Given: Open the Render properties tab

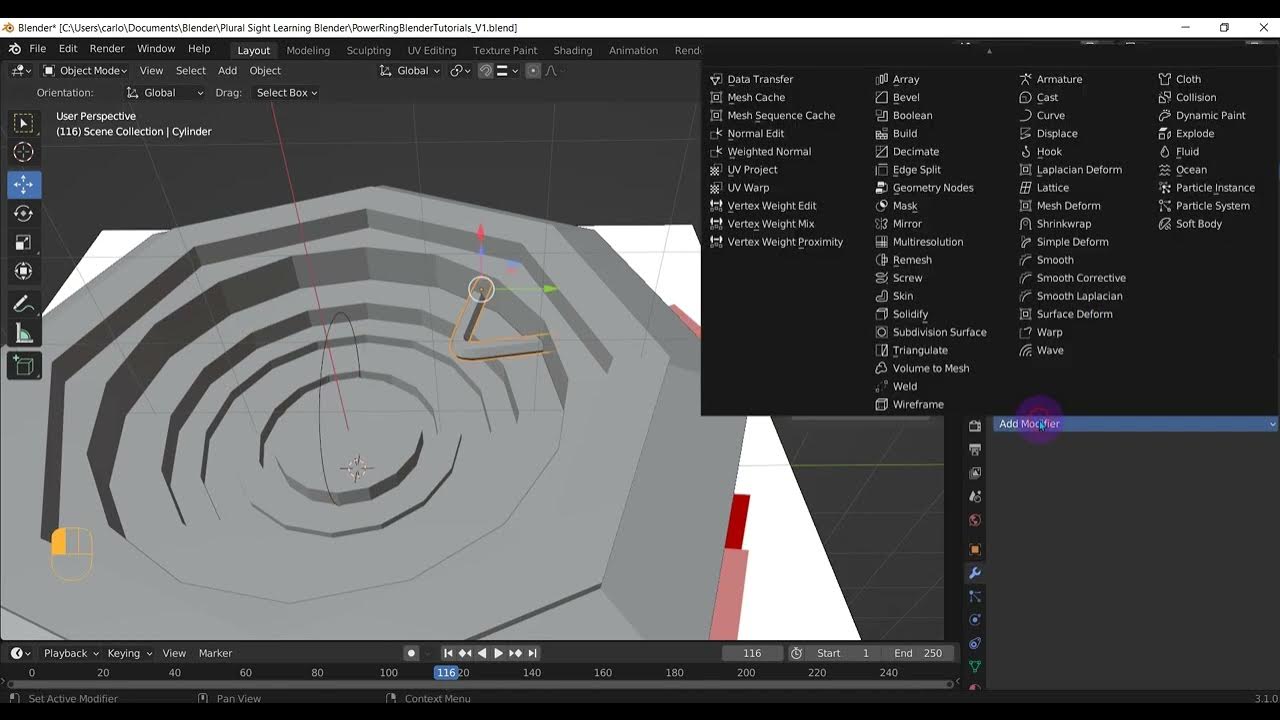Looking at the screenshot, I should tap(975, 425).
